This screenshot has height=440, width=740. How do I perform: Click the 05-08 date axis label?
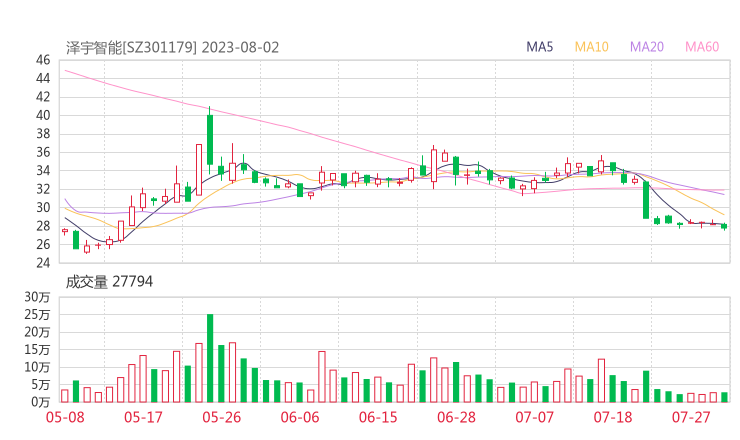point(65,417)
